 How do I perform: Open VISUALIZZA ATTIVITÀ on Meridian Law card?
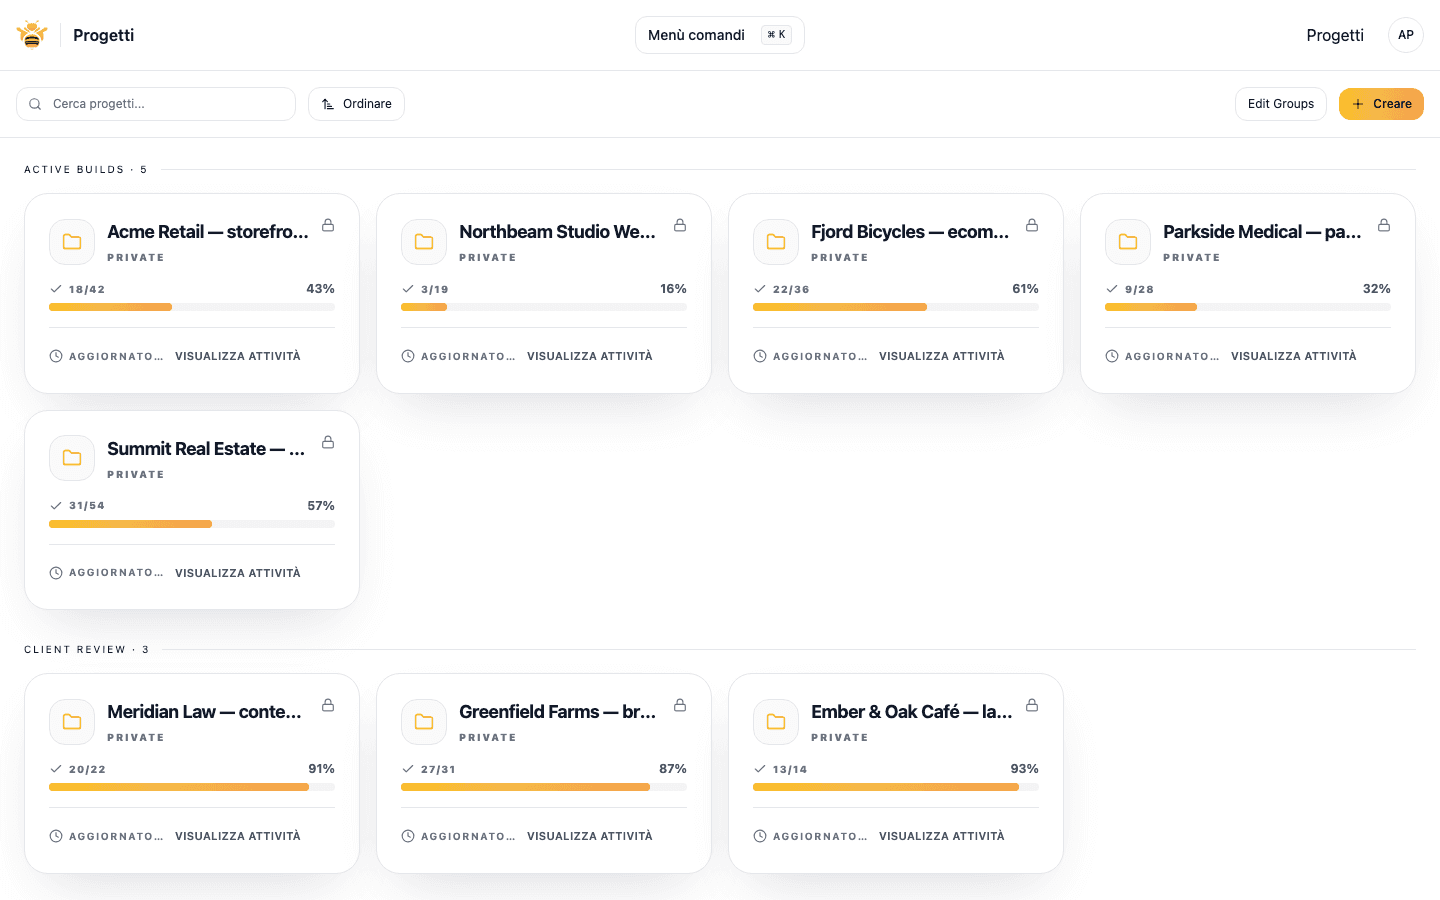pos(237,835)
